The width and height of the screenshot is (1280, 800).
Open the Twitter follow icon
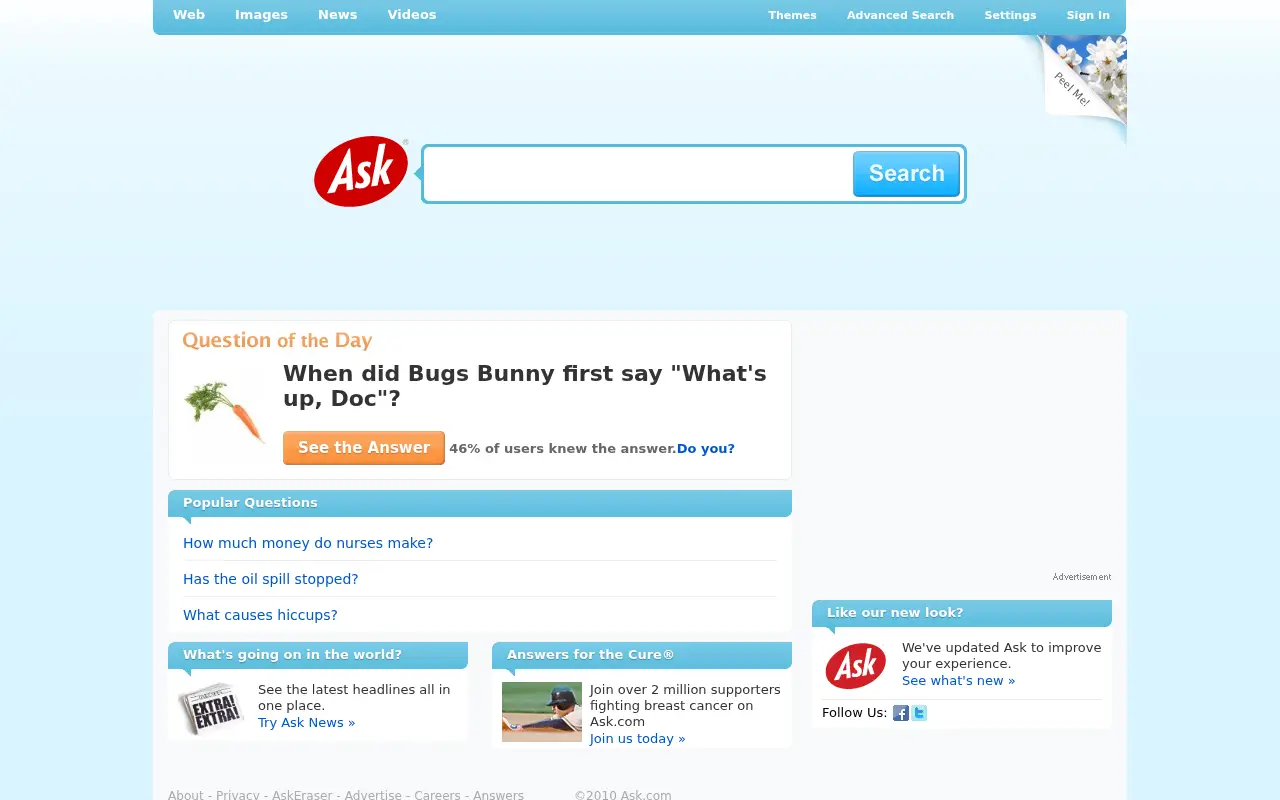click(919, 713)
